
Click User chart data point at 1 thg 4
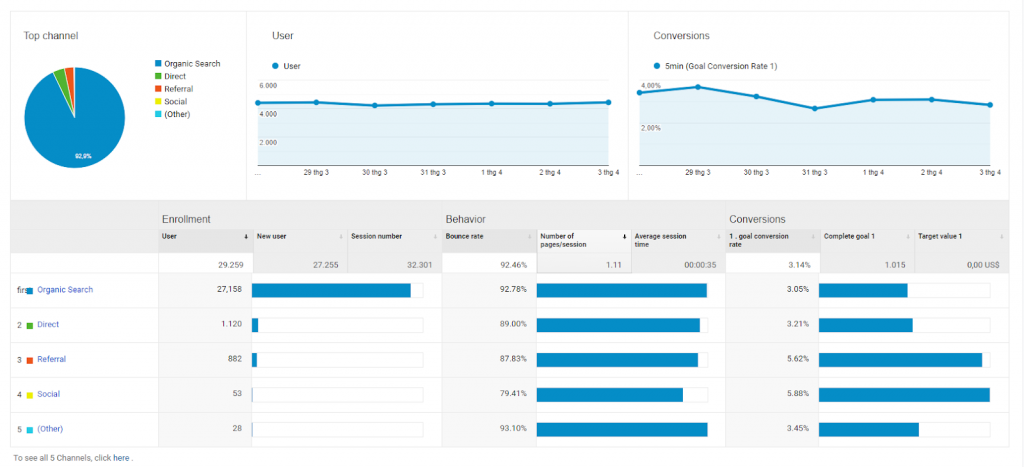pos(492,103)
